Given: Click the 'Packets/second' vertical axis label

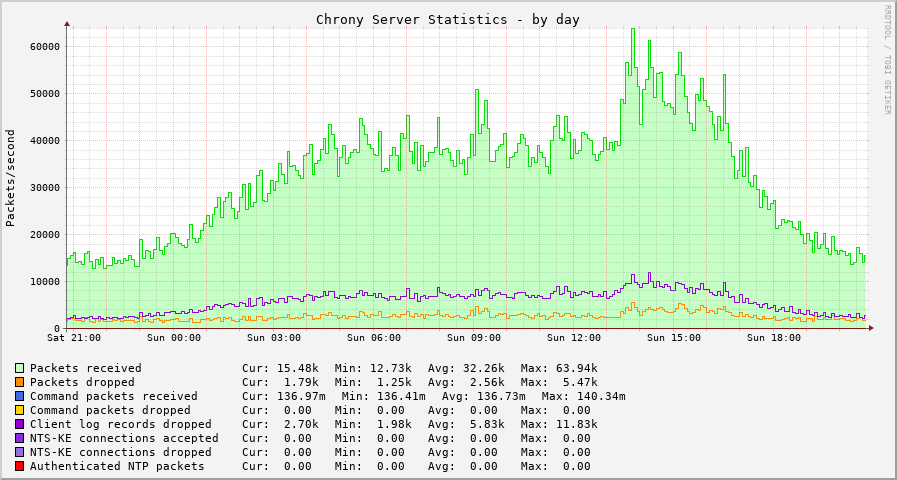Looking at the screenshot, I should (x=10, y=178).
